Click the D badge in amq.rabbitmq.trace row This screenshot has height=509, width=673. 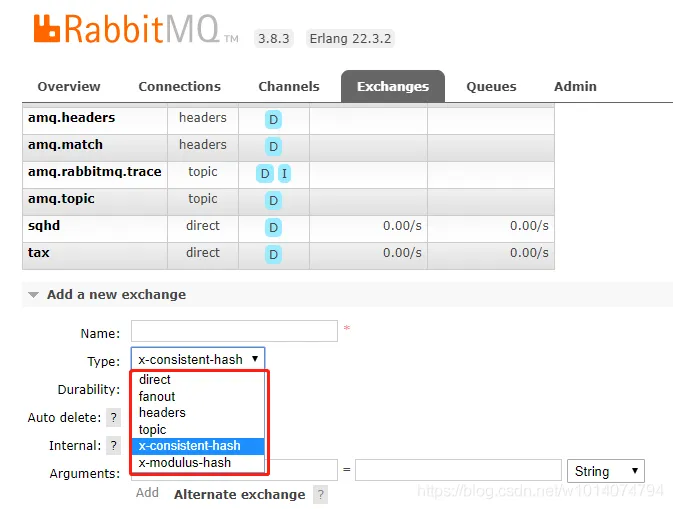pos(265,174)
